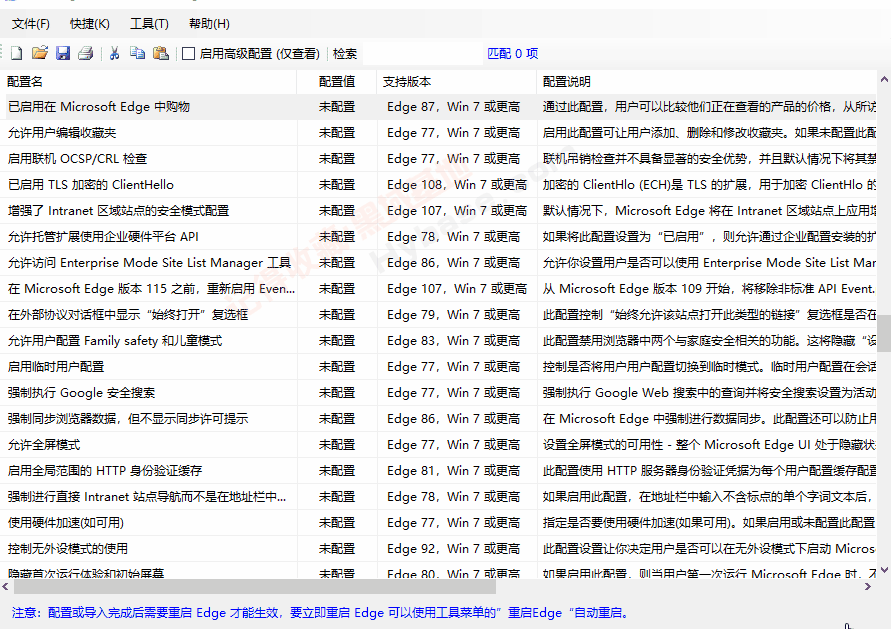Sort by the 配置说明 column header
The width and height of the screenshot is (891, 629).
click(707, 82)
